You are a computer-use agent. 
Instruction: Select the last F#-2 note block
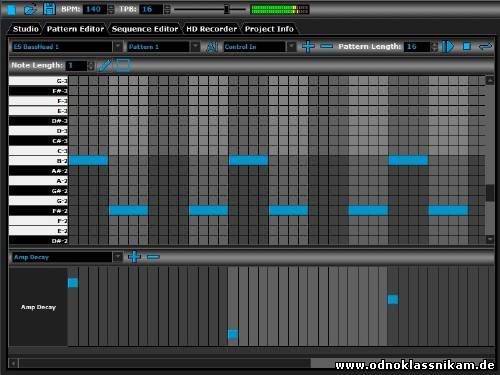[x=448, y=210]
